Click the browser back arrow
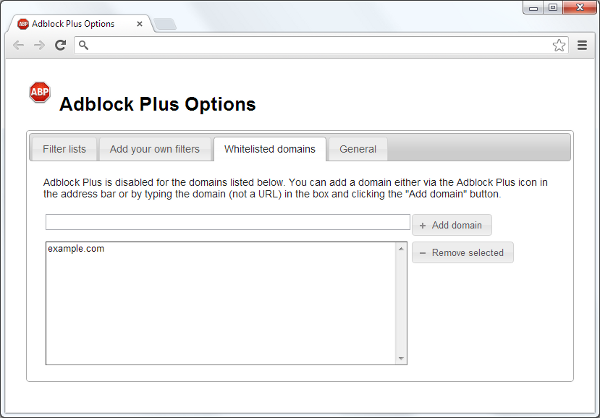 18,45
